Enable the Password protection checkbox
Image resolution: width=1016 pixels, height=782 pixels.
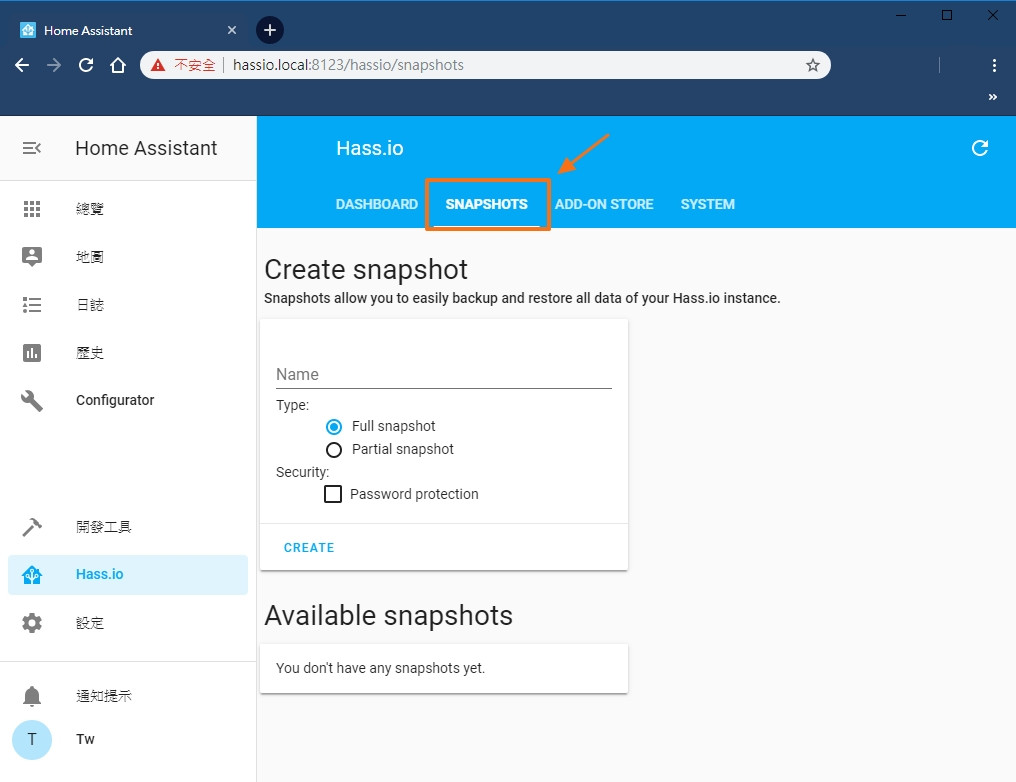(333, 494)
